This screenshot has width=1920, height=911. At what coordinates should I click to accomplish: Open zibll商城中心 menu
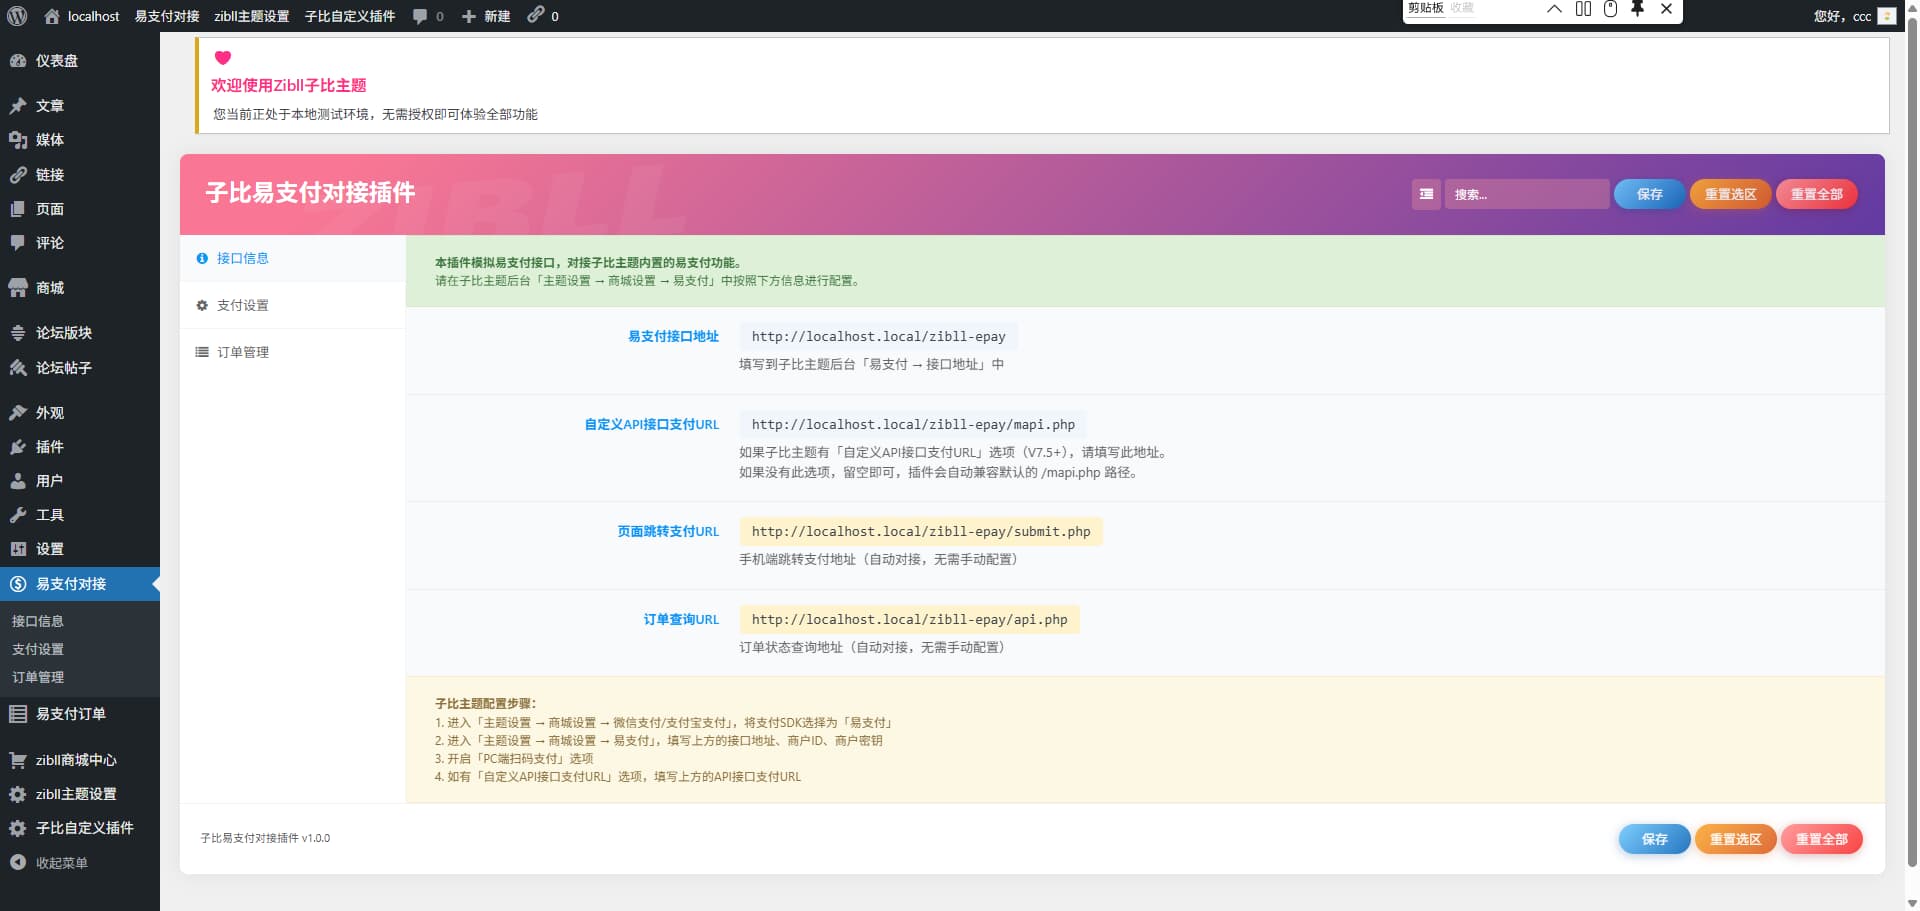tap(80, 760)
